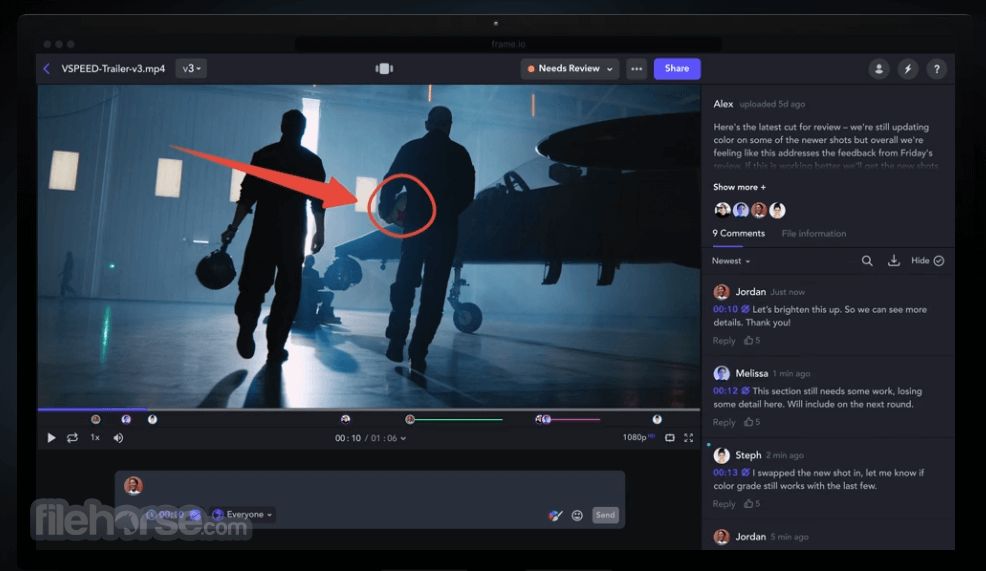
Task: Change the 1080p video quality
Action: click(x=638, y=437)
